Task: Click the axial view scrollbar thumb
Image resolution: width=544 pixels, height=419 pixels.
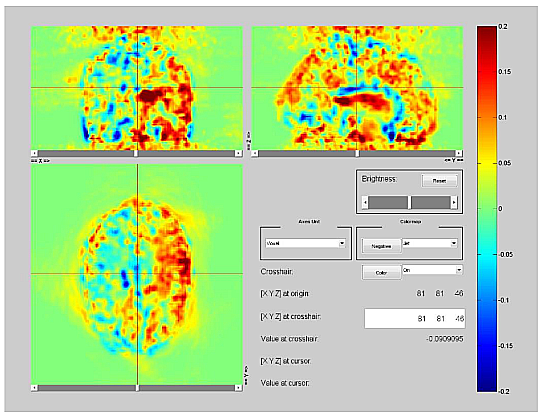Action: tap(137, 388)
